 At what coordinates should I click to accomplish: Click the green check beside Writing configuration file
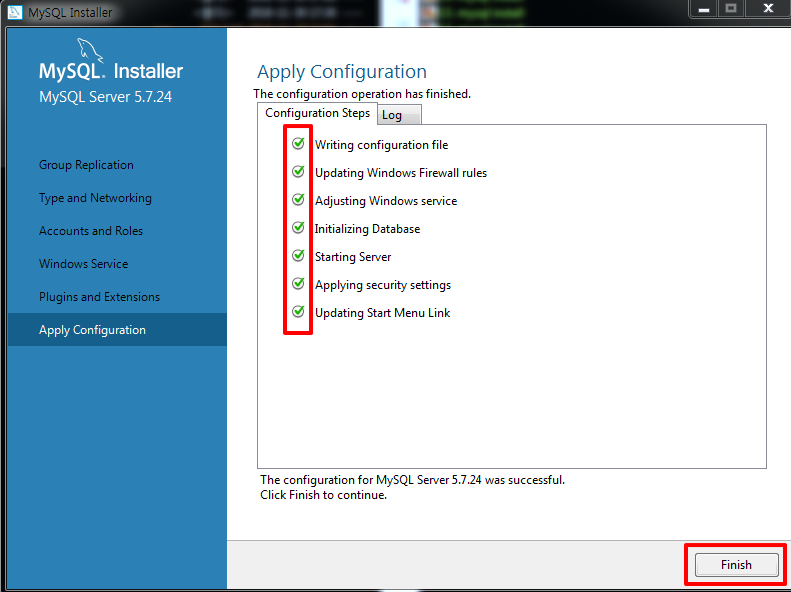298,144
